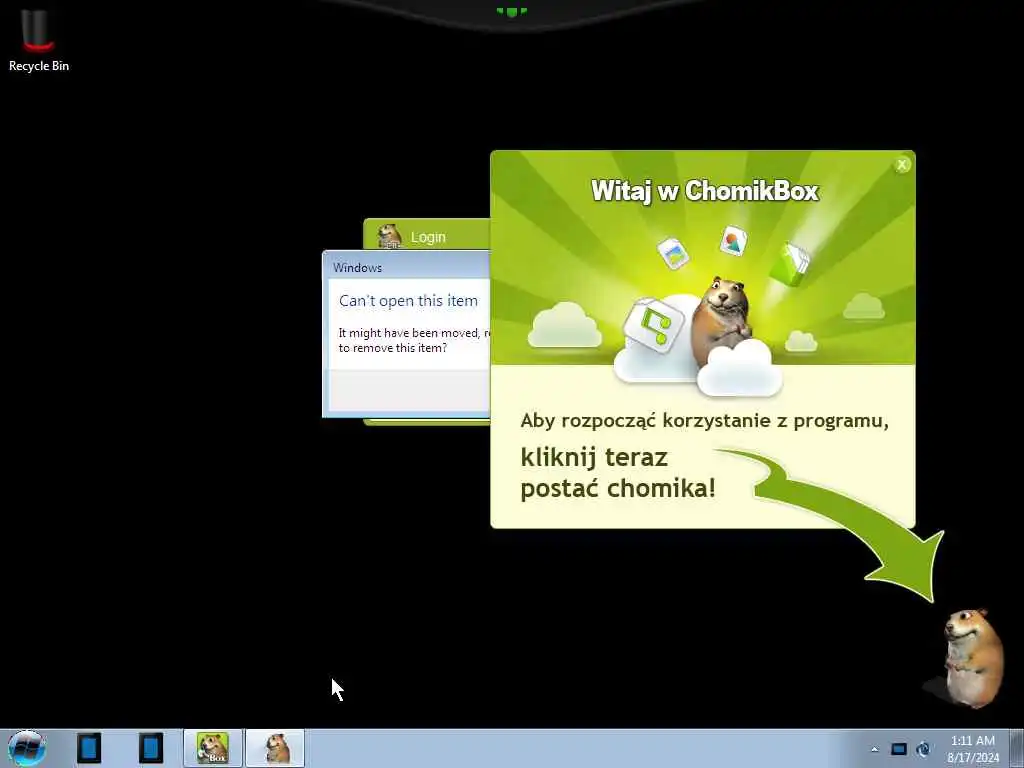Click the blue taskbar icon next to Start
This screenshot has height=768, width=1024.
point(89,748)
